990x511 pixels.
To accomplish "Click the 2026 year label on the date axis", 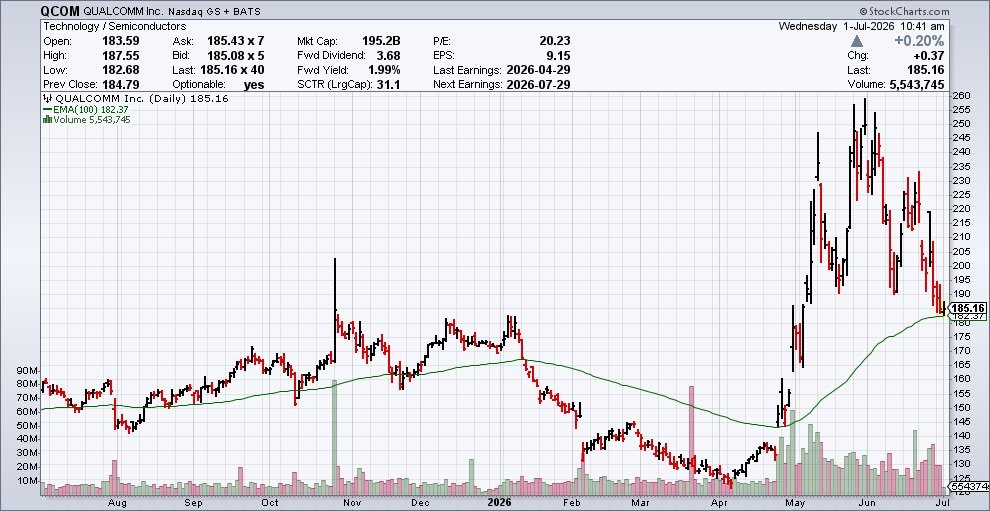I will click(x=499, y=503).
